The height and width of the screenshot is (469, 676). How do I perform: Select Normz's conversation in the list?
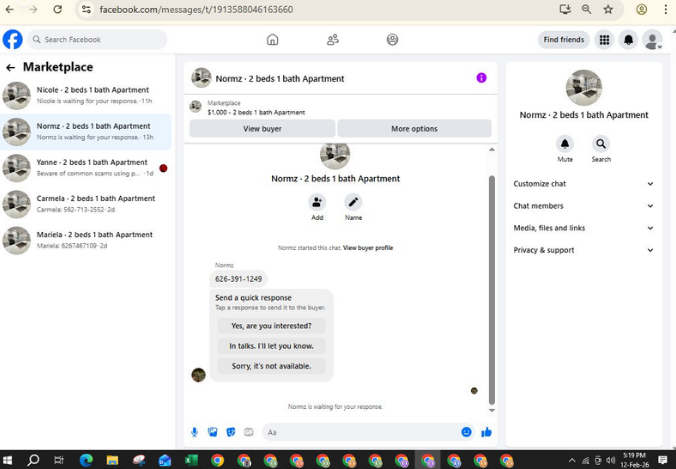(86, 131)
